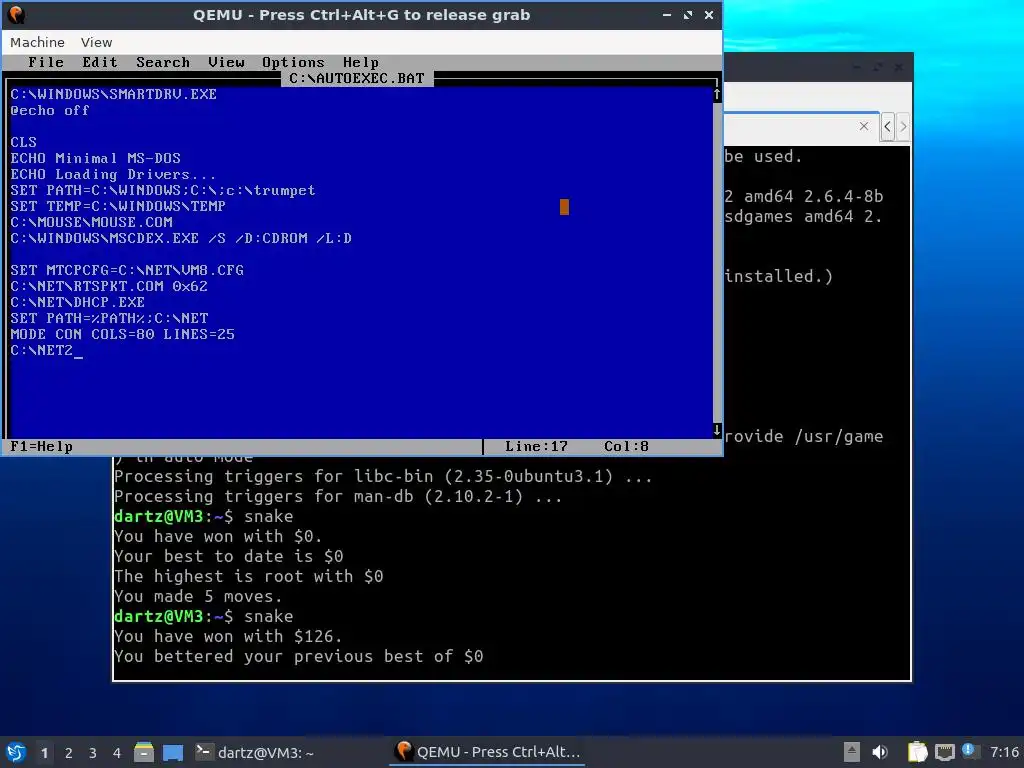Click 'SET PATH=C:\WINDOWS;C:\;c:\trumpet' line
Screen dimensions: 1024x768
[x=163, y=190]
